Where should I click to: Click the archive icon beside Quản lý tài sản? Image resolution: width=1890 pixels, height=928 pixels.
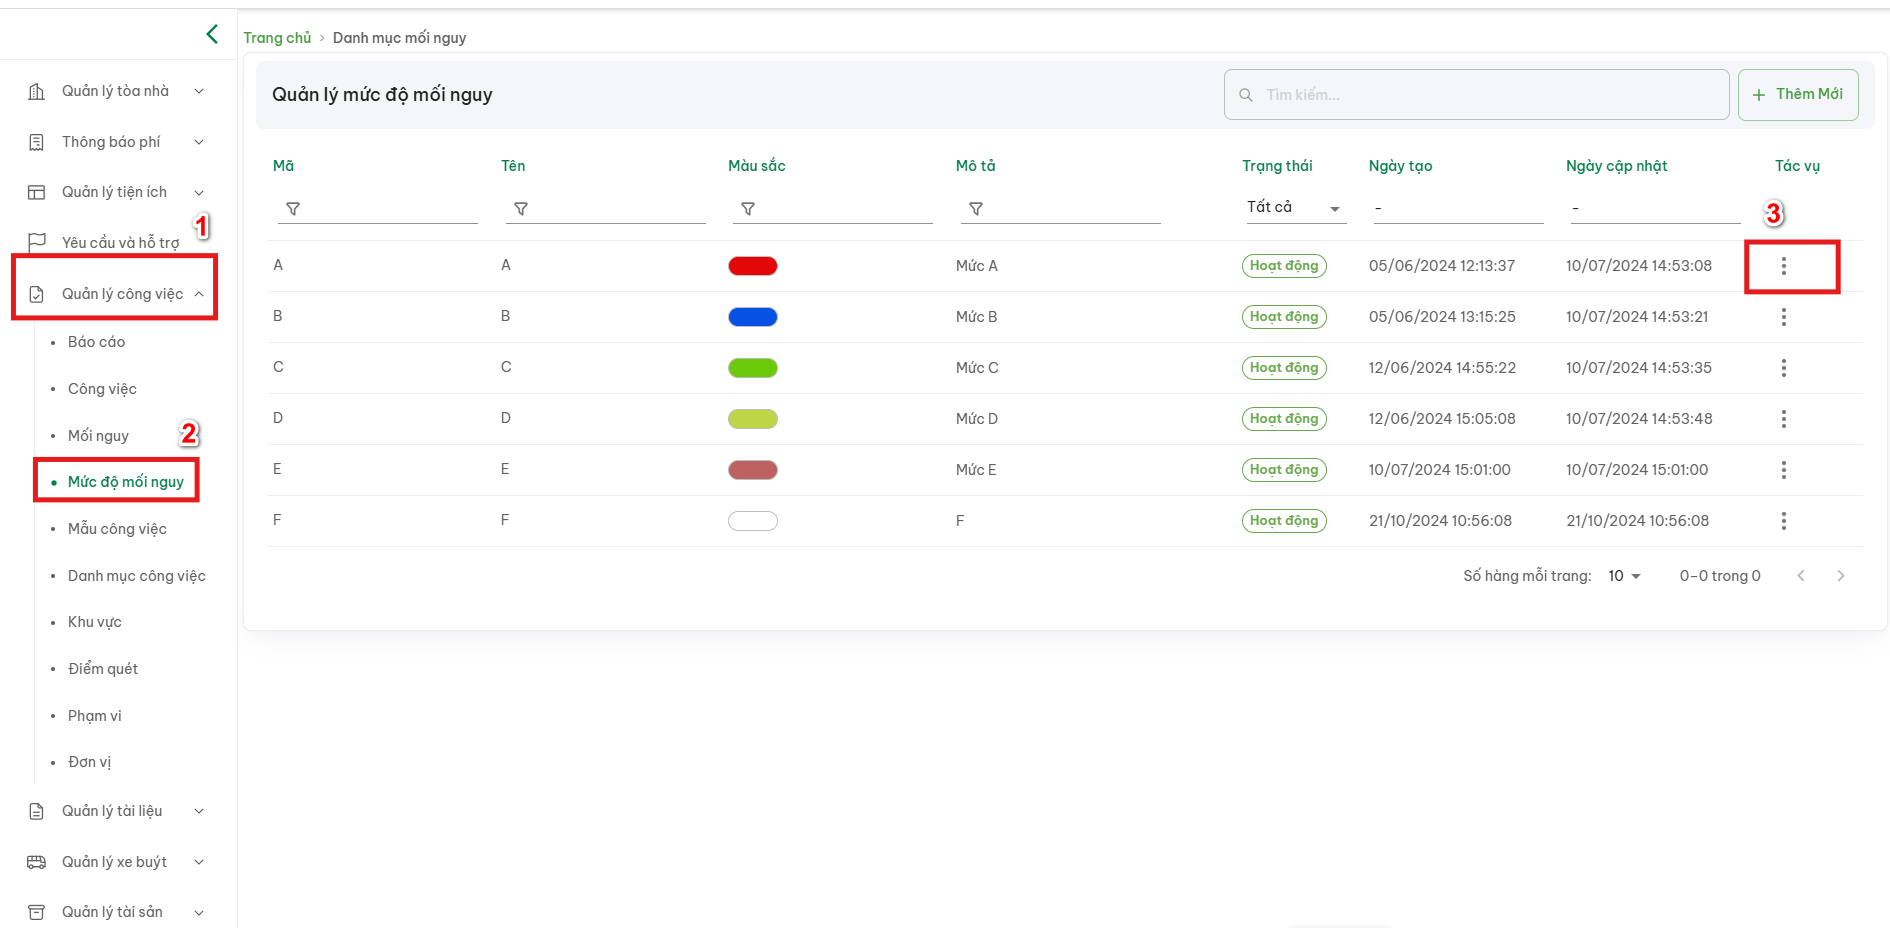coord(37,912)
